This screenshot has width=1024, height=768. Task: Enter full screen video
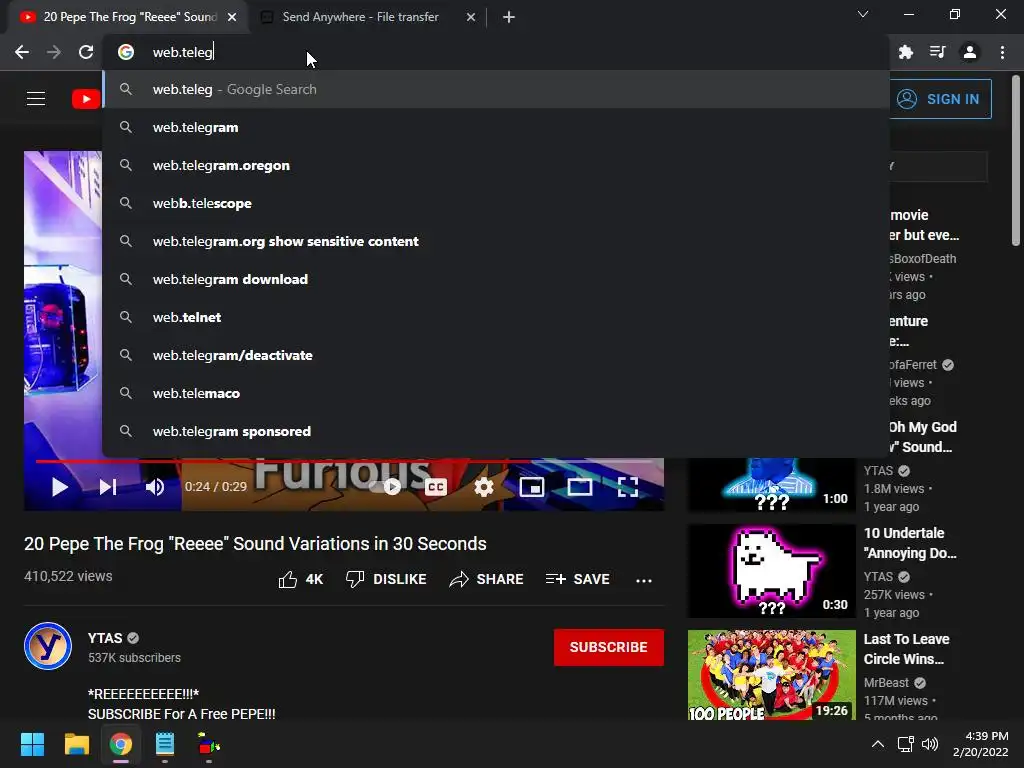click(x=628, y=487)
